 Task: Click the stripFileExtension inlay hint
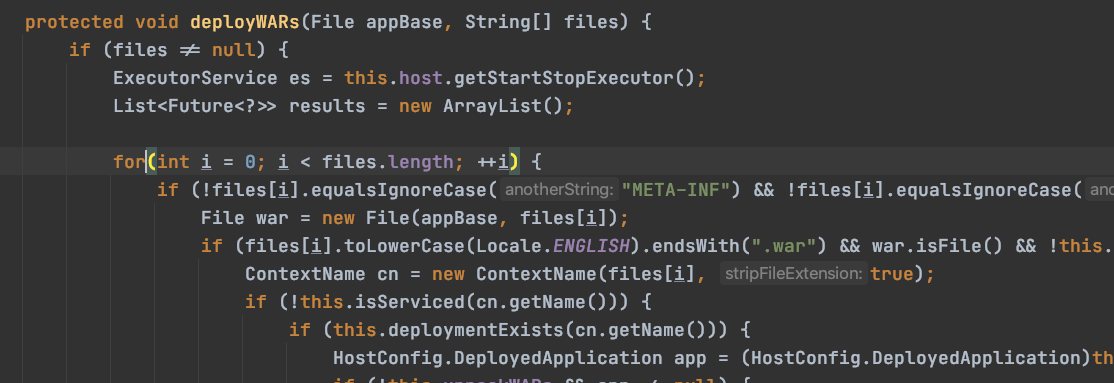pyautogui.click(x=793, y=274)
